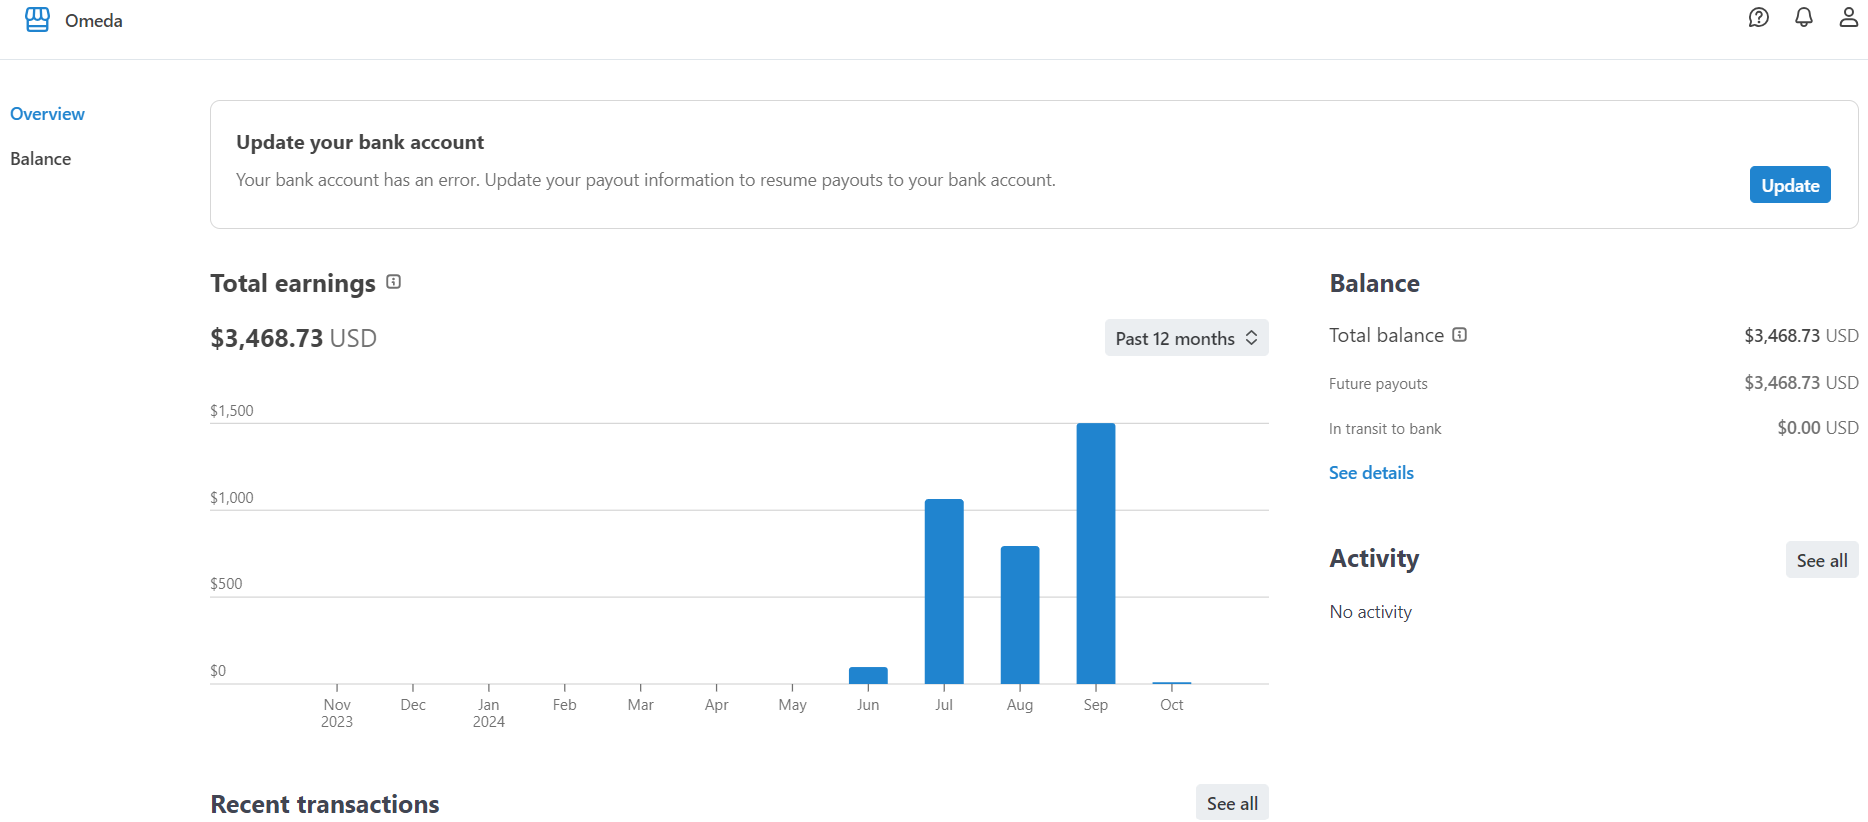This screenshot has height=822, width=1868.
Task: Open the help chat icon
Action: (1758, 18)
